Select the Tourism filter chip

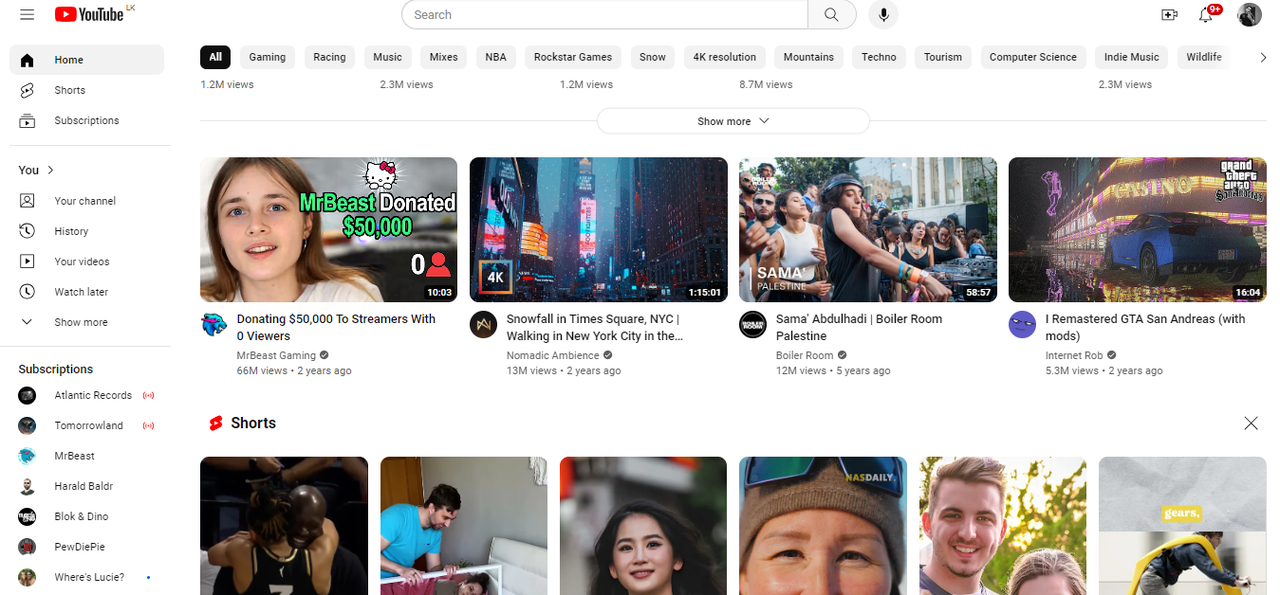click(x=943, y=57)
